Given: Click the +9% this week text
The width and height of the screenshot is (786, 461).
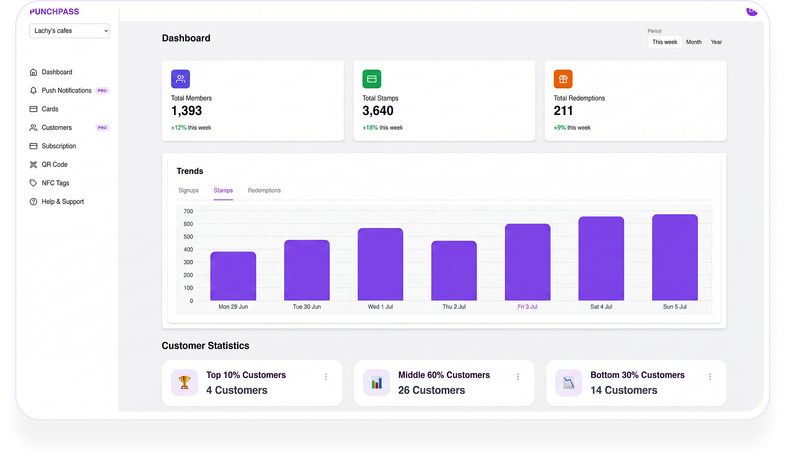Looking at the screenshot, I should click(x=572, y=128).
